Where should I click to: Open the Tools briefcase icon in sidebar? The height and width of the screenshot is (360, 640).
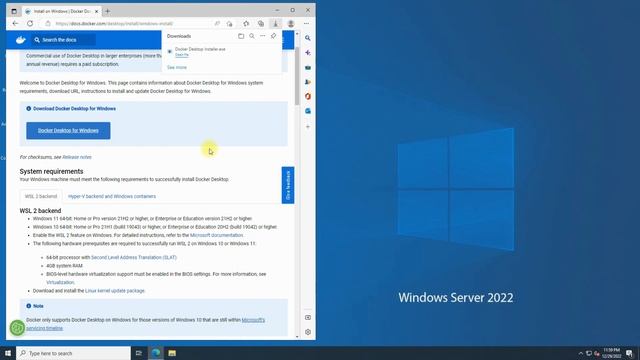pos(308,67)
